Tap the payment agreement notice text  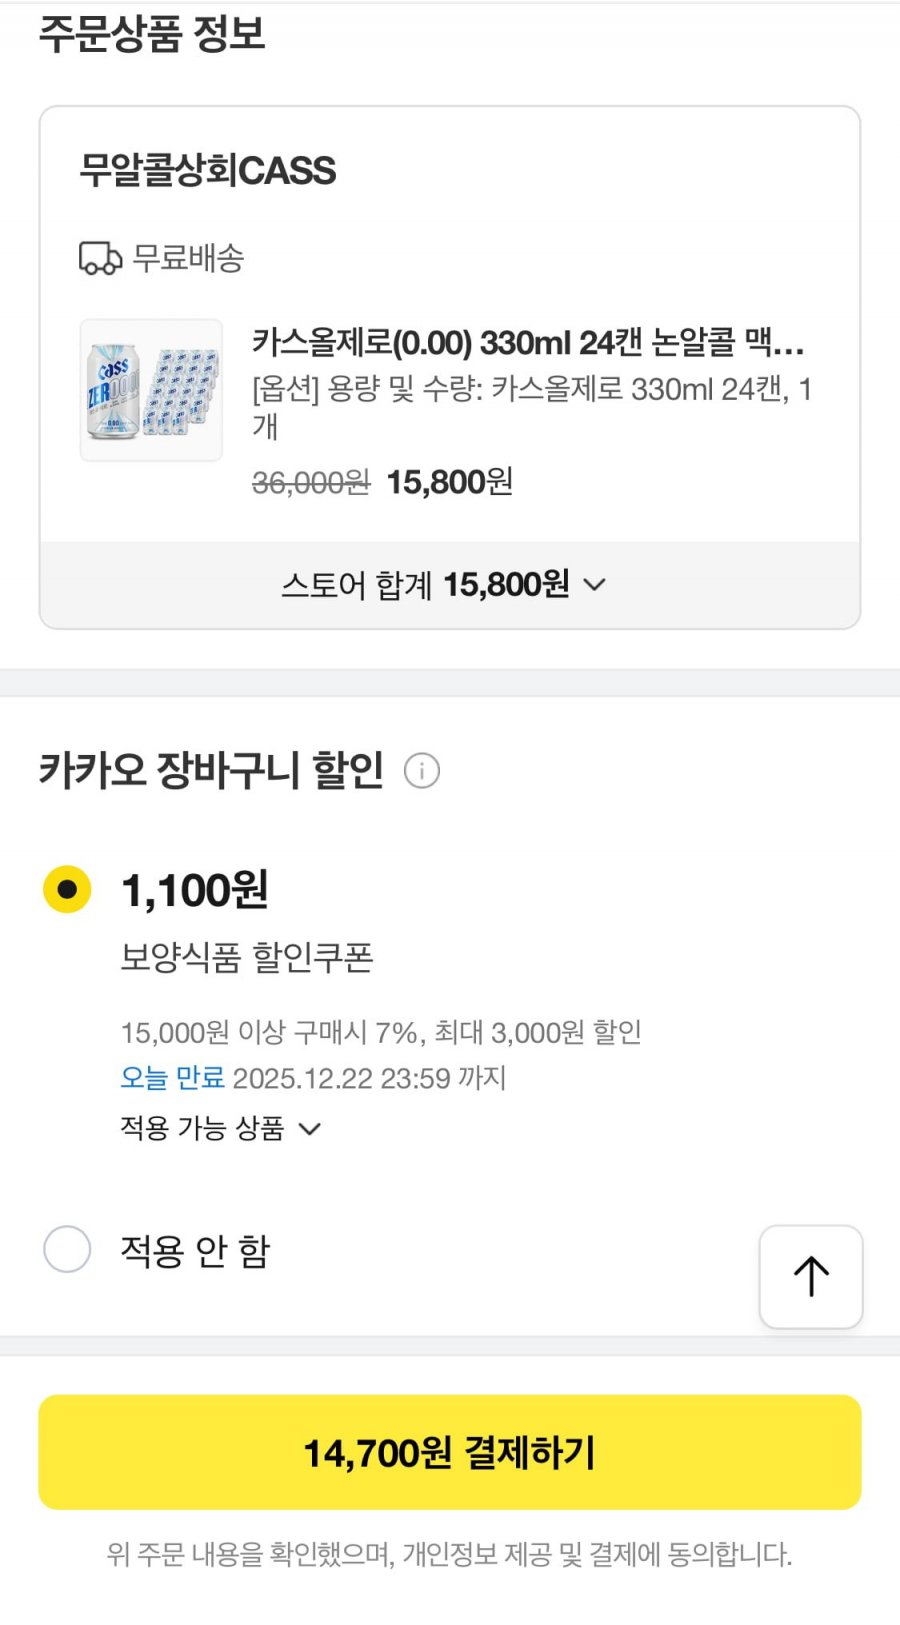coord(449,1554)
